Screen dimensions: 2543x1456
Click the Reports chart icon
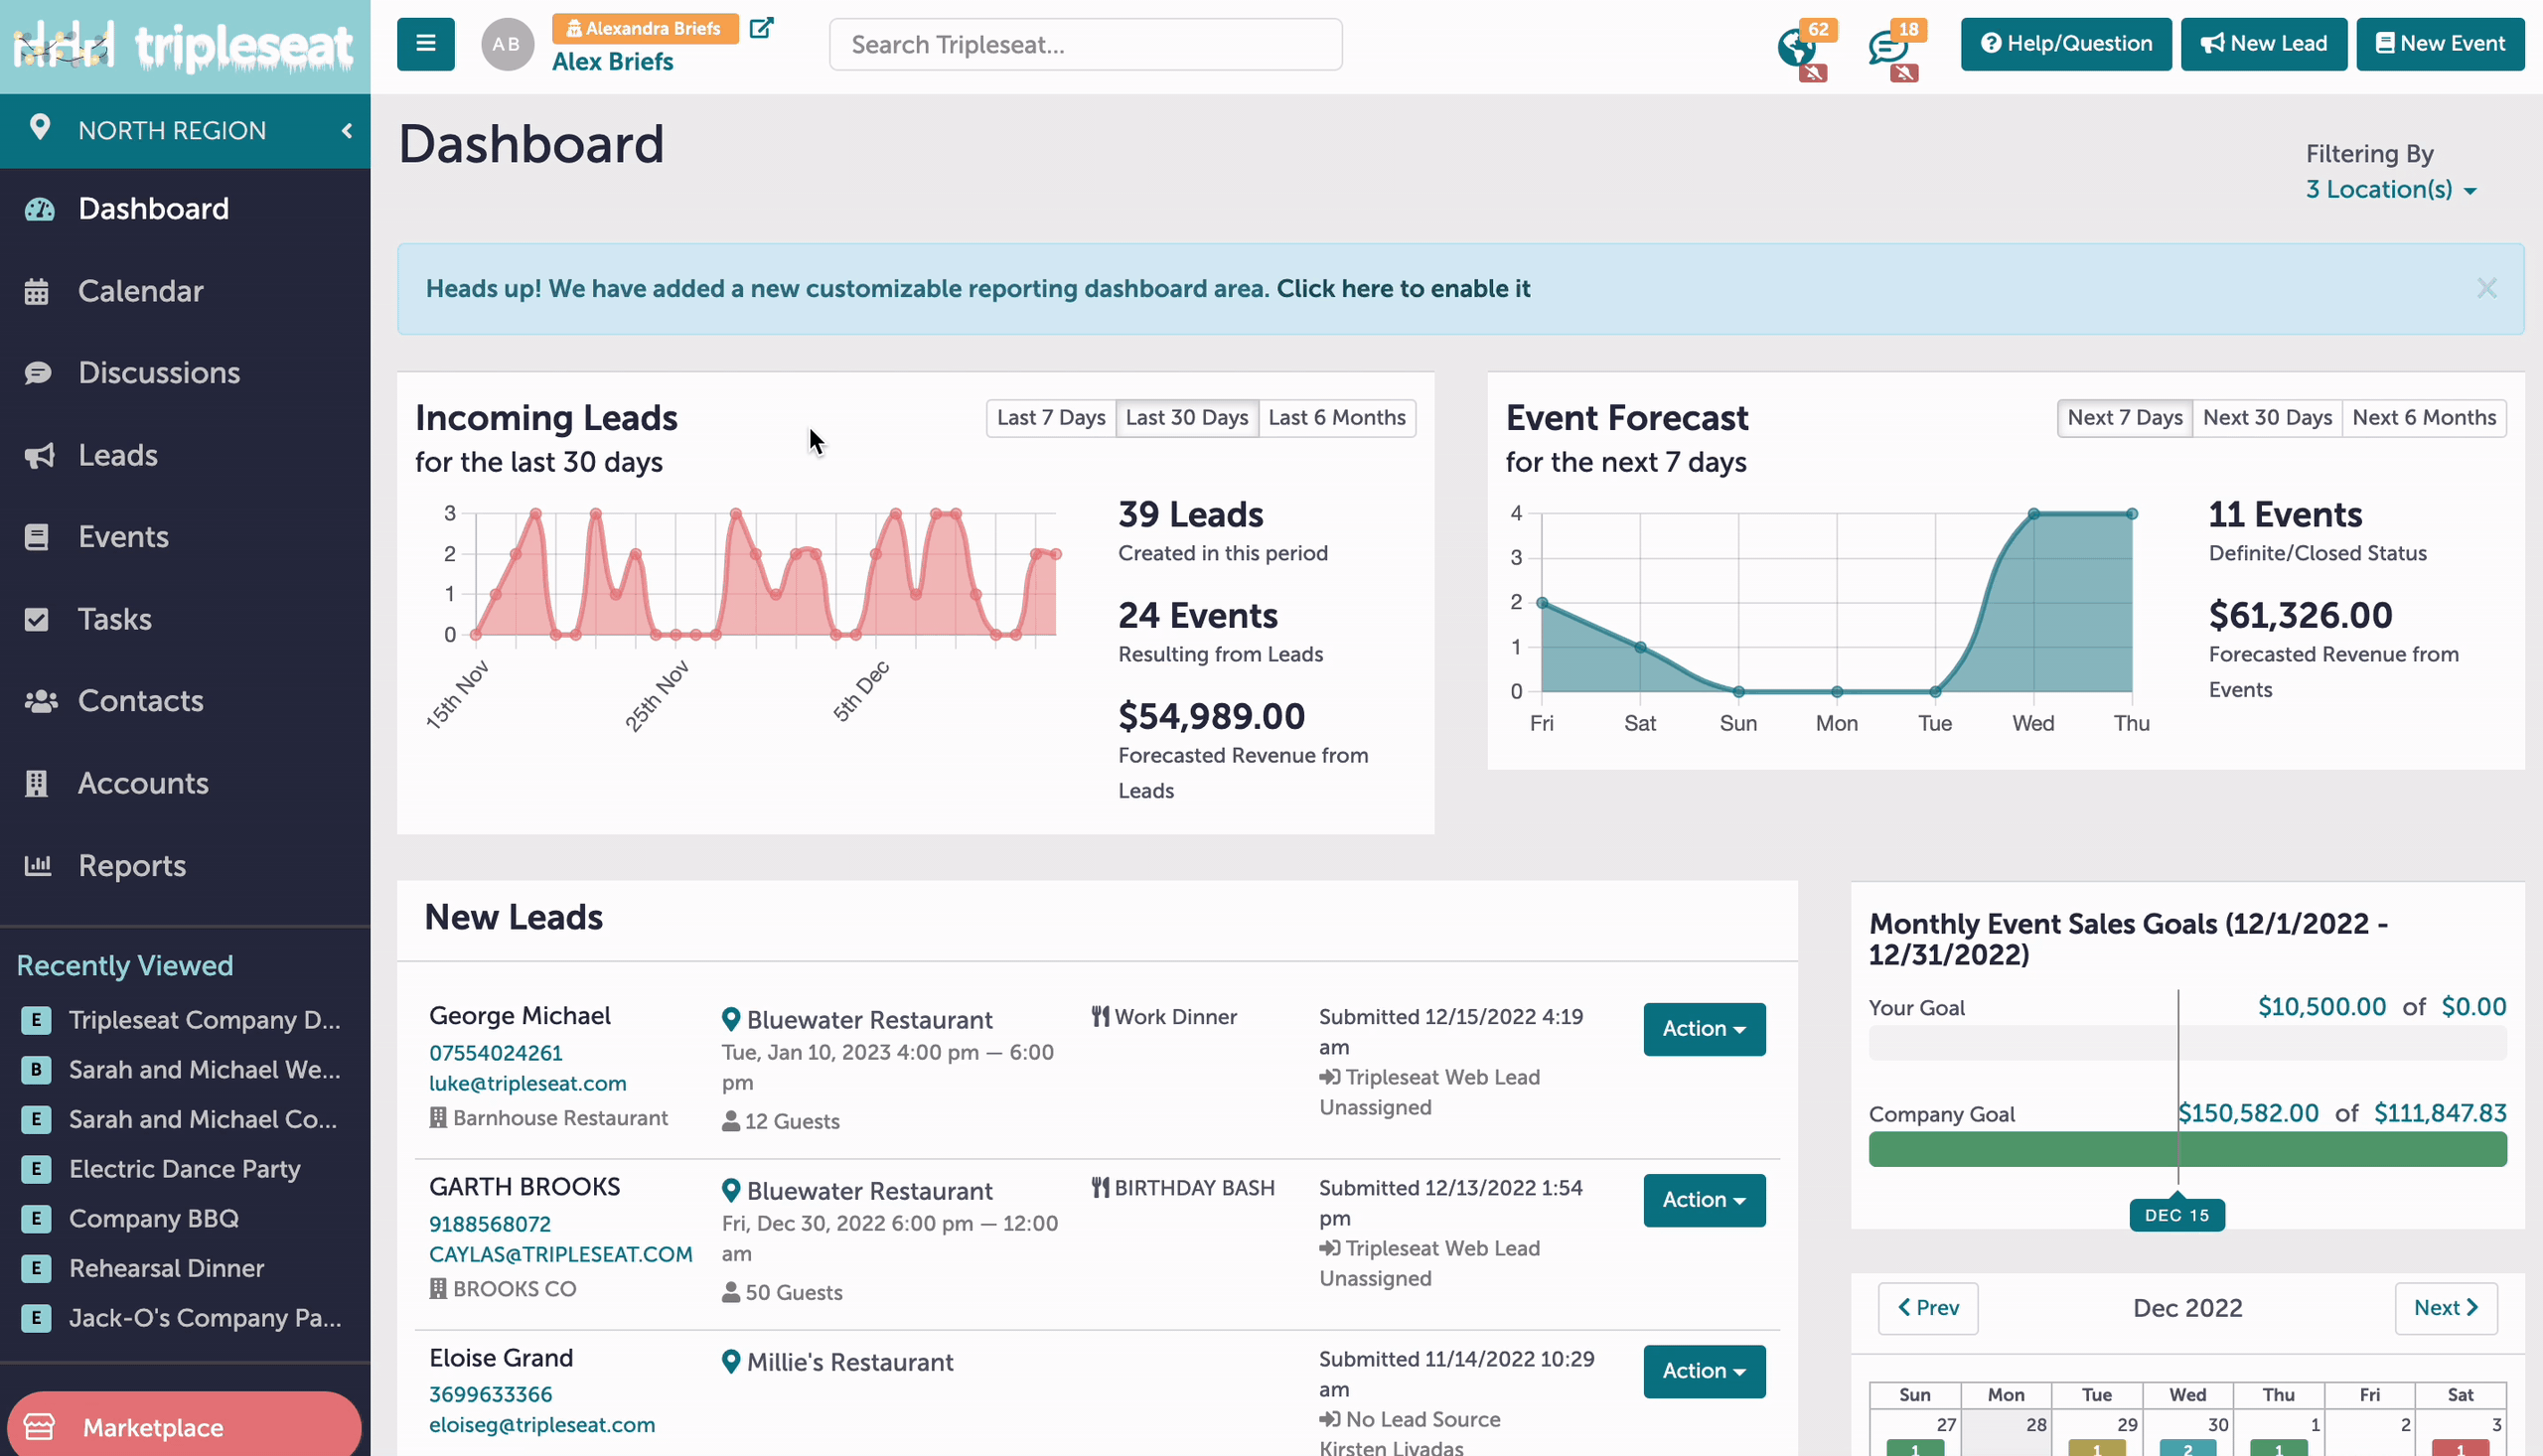click(38, 866)
